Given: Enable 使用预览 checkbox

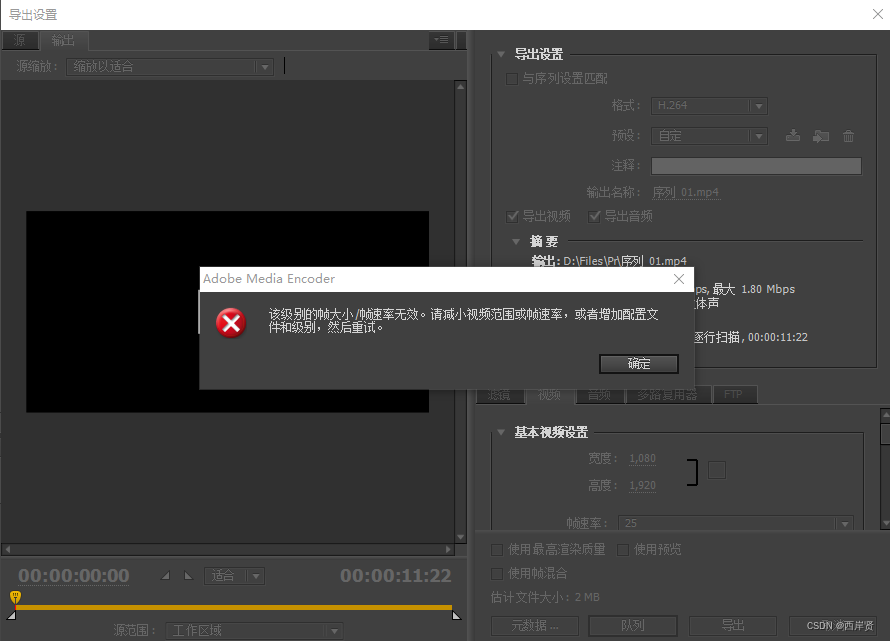Looking at the screenshot, I should point(623,550).
